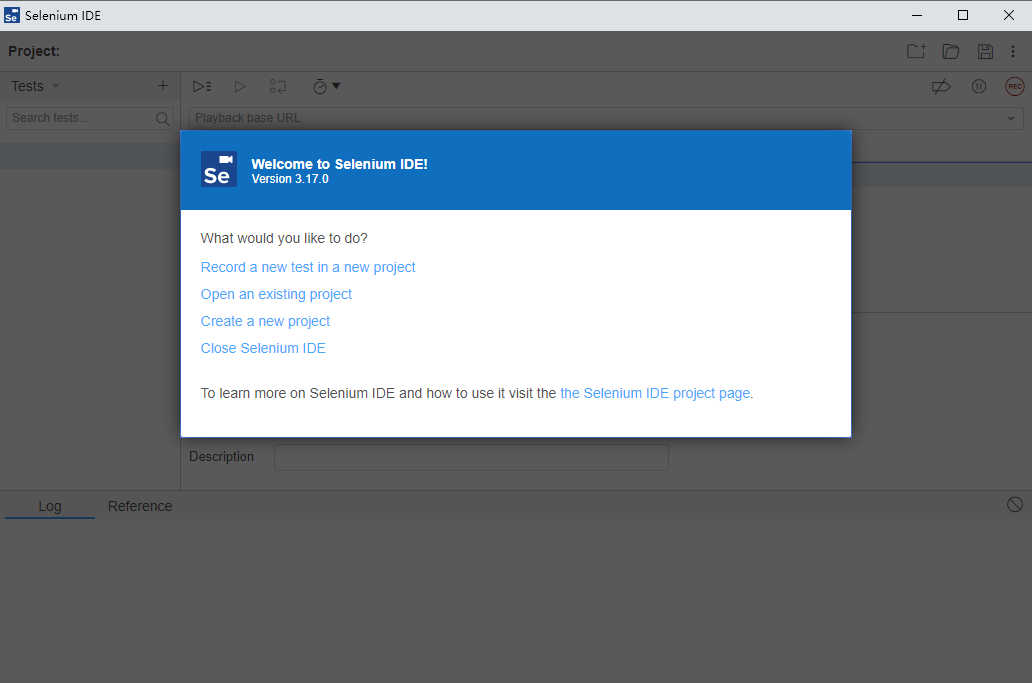
Task: Click the create new project folder icon
Action: (916, 51)
